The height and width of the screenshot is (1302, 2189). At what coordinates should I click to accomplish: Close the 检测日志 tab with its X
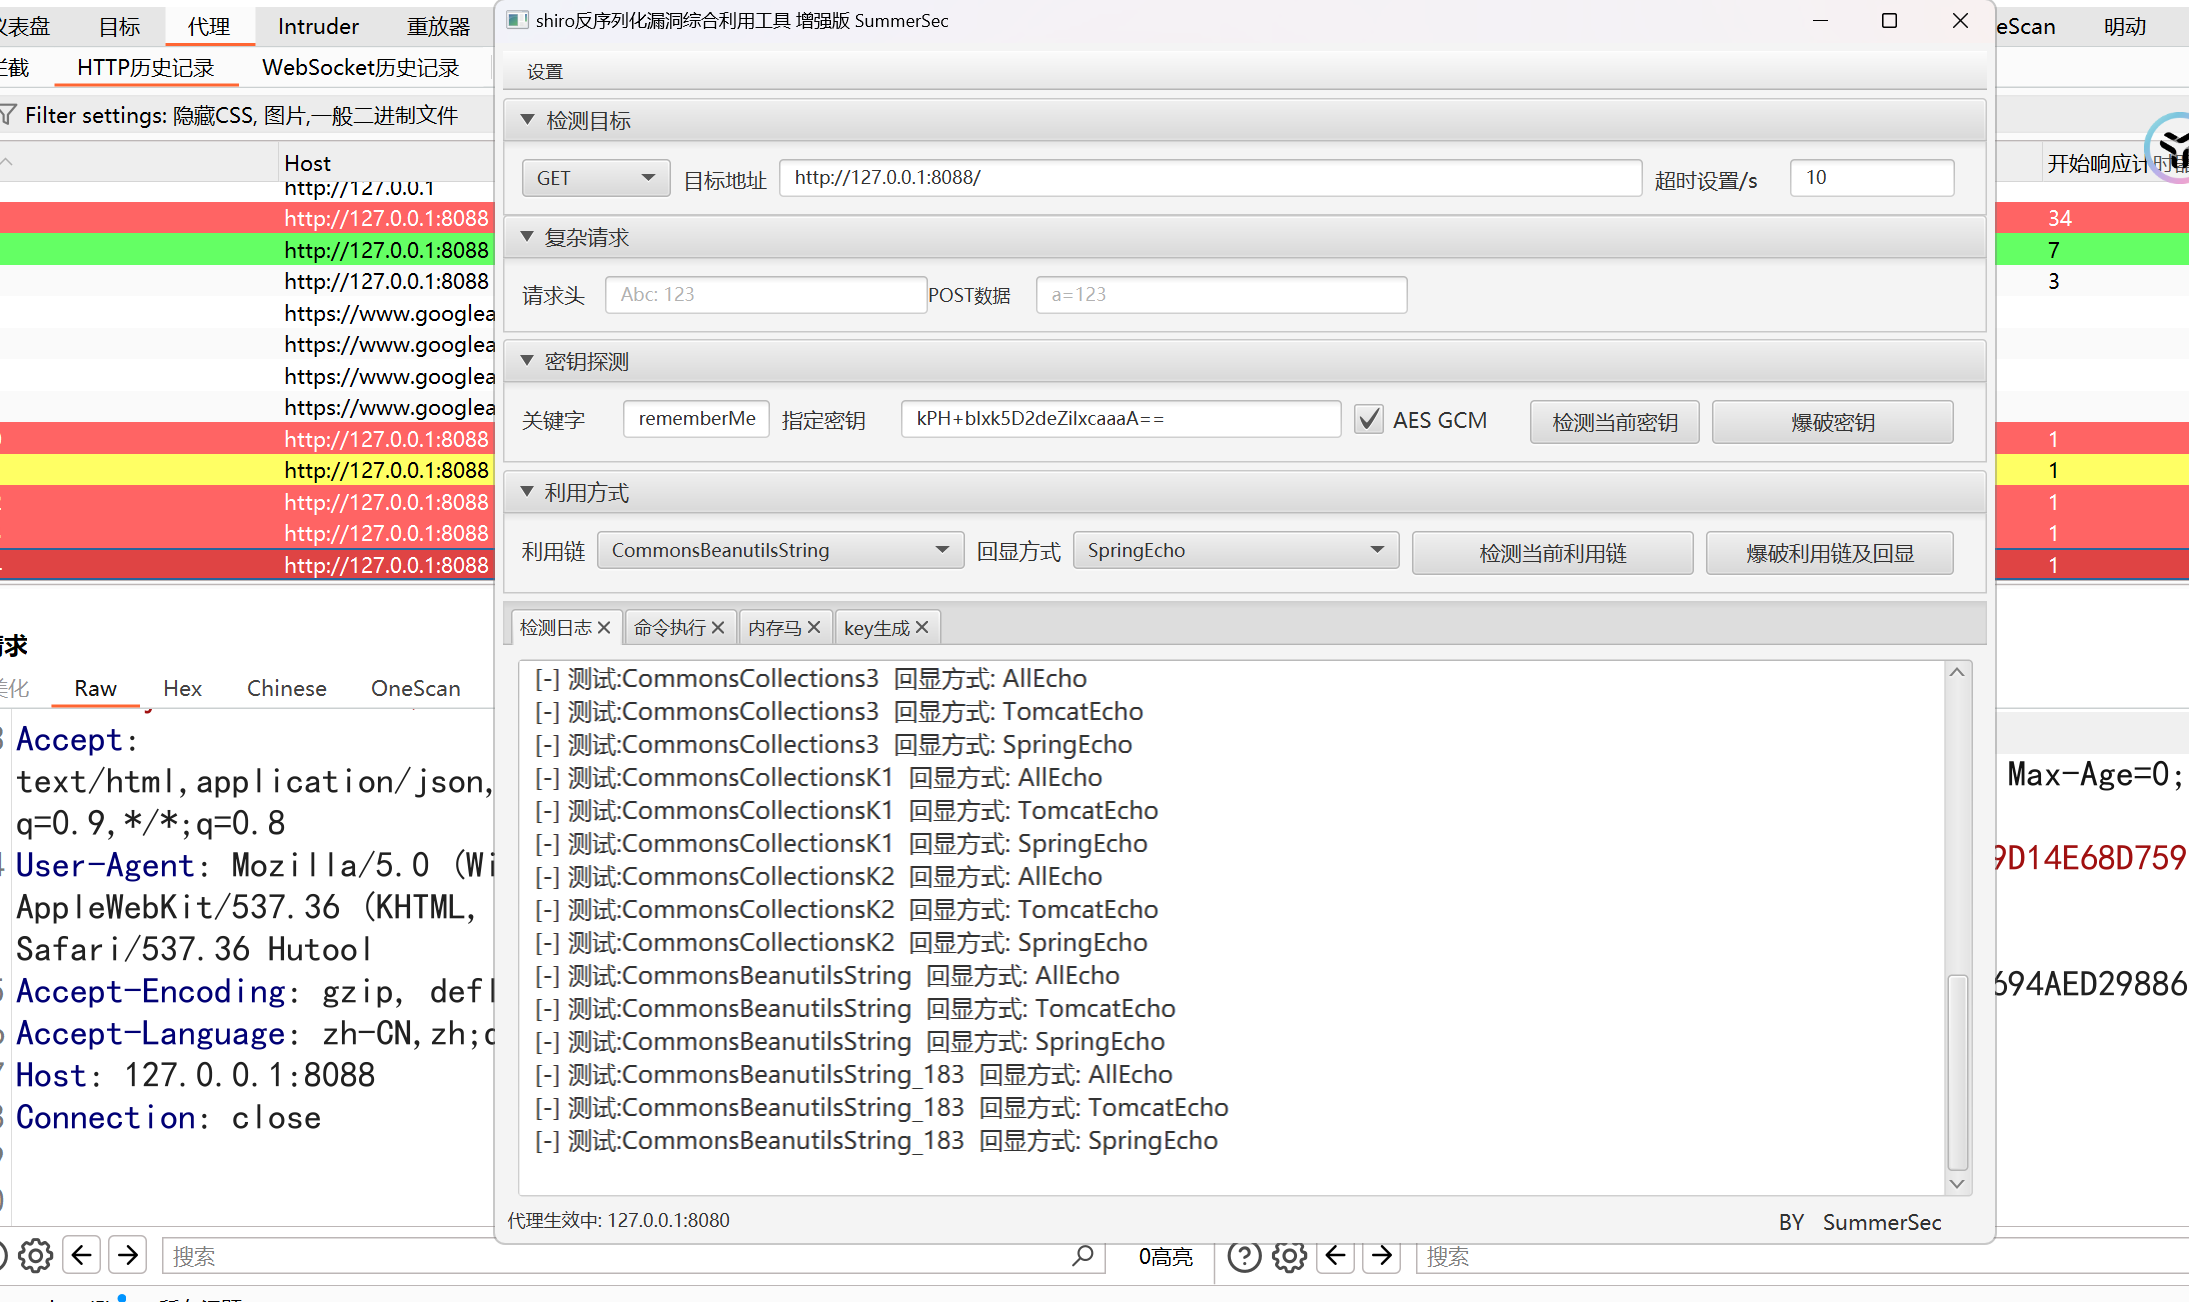click(x=604, y=627)
